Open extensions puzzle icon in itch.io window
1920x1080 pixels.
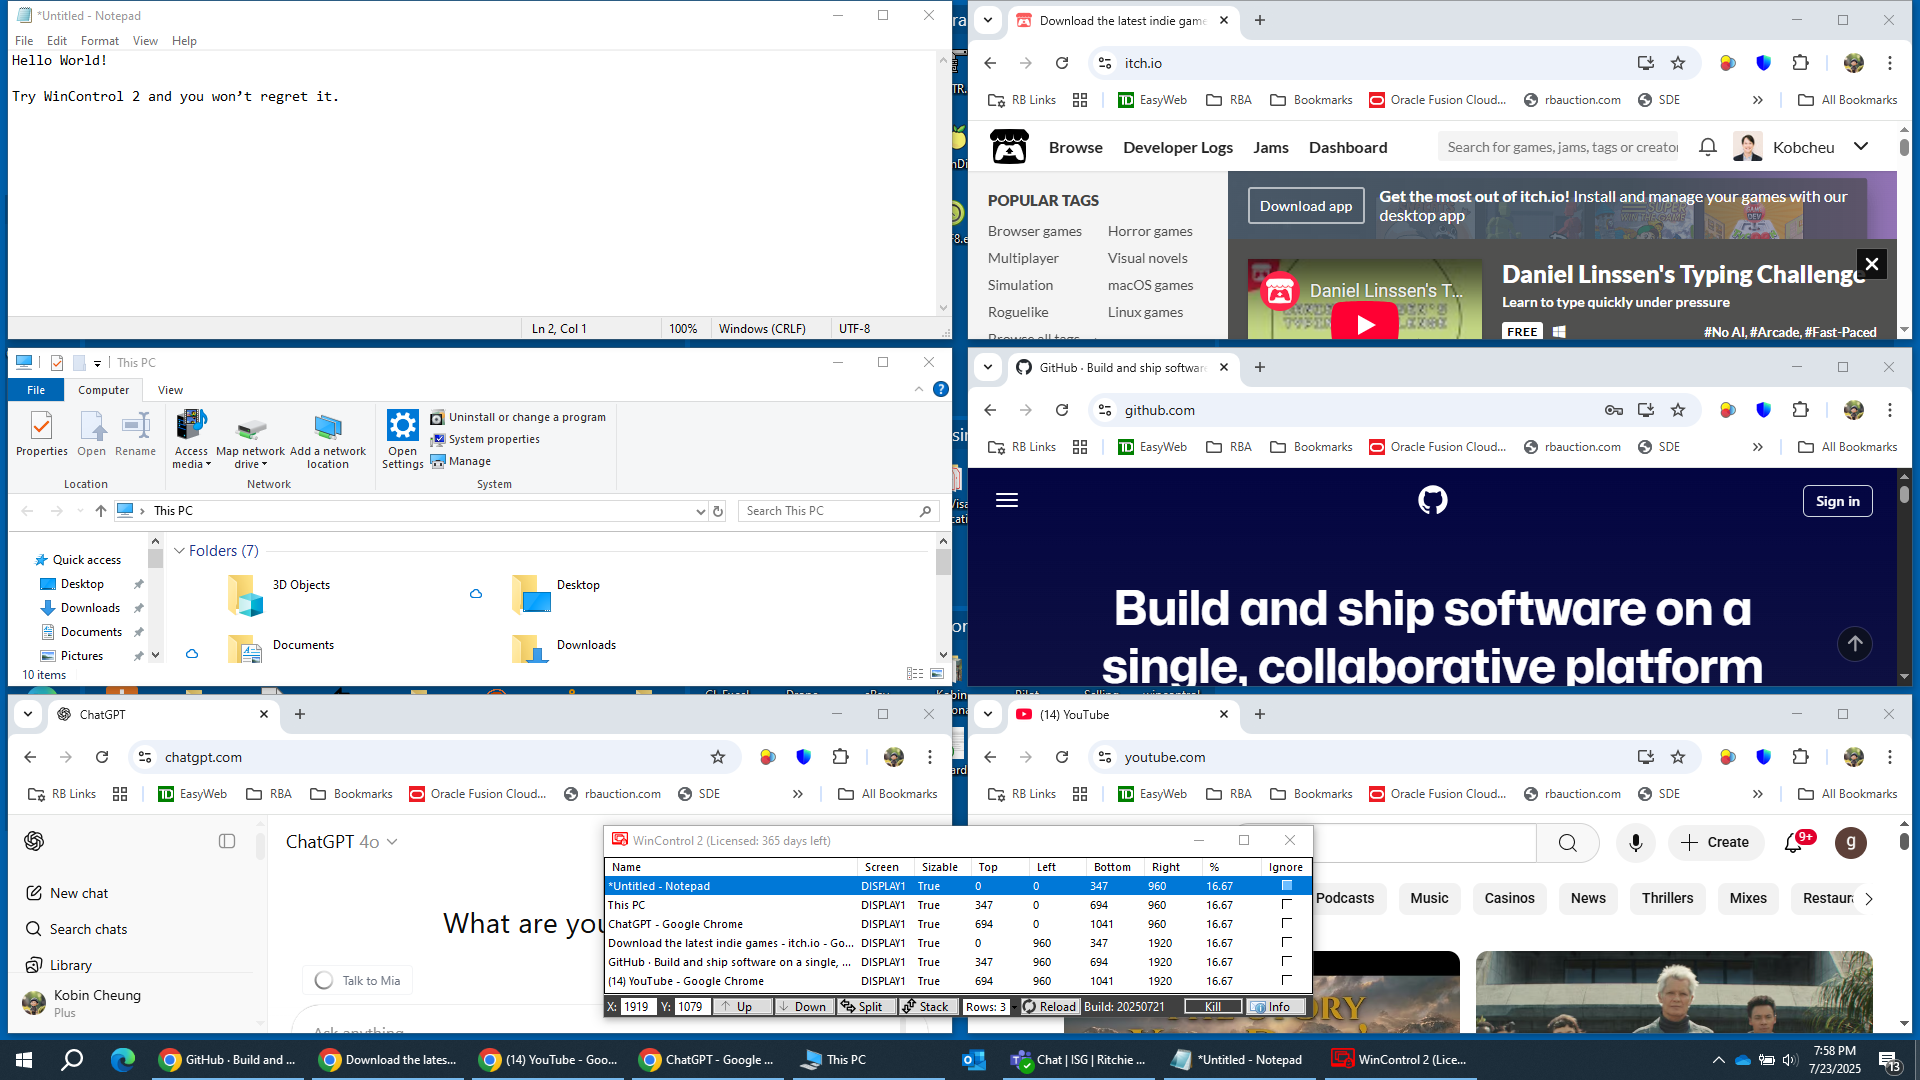[x=1800, y=63]
